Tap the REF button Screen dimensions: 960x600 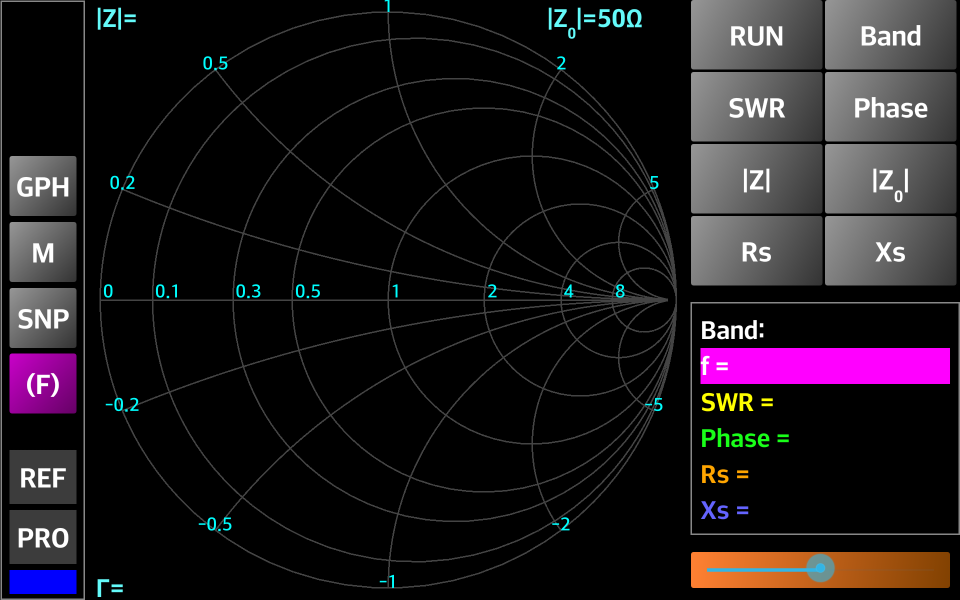[43, 478]
